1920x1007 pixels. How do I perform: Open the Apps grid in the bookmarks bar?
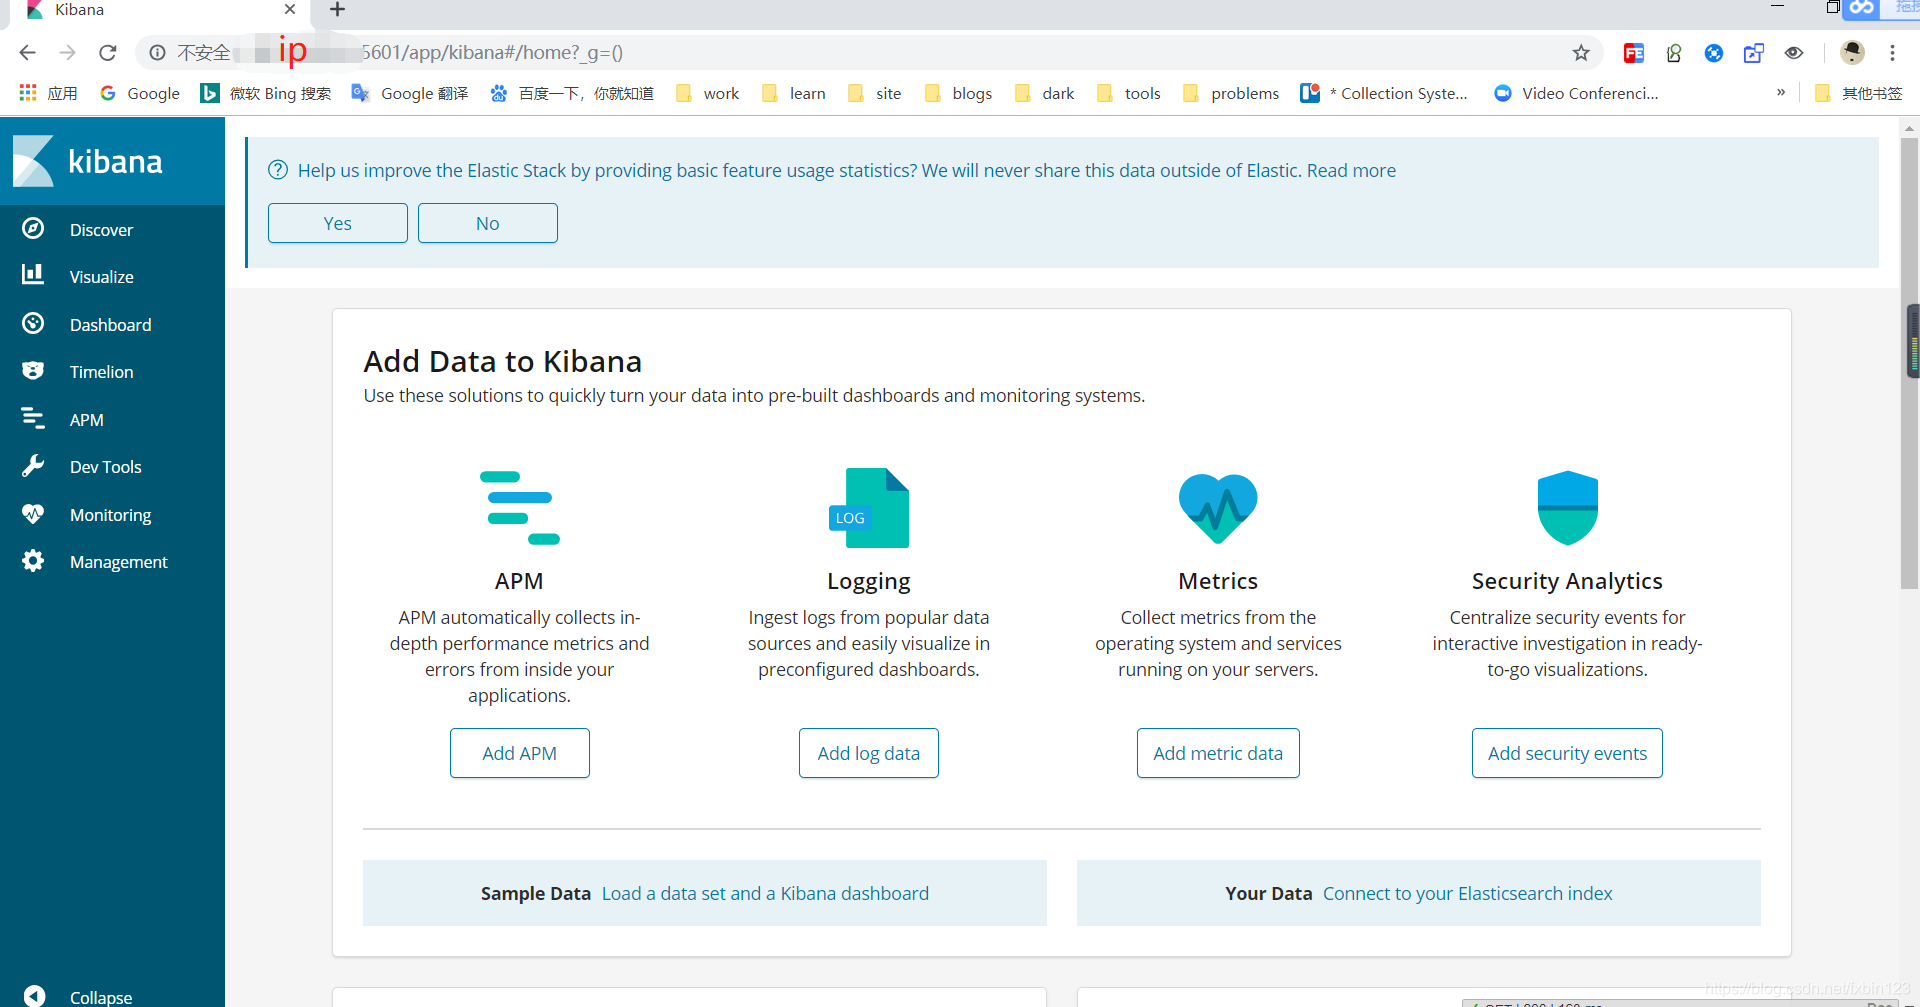pyautogui.click(x=47, y=93)
